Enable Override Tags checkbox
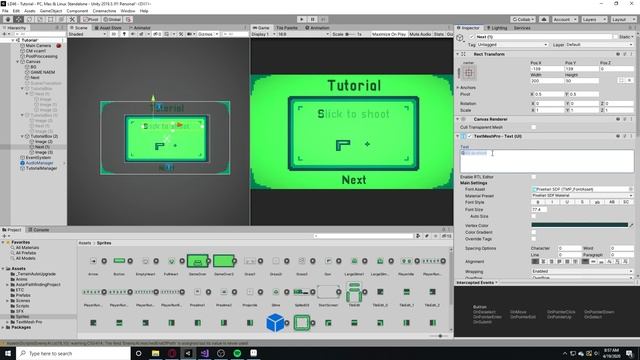640x360 pixels. coord(533,239)
